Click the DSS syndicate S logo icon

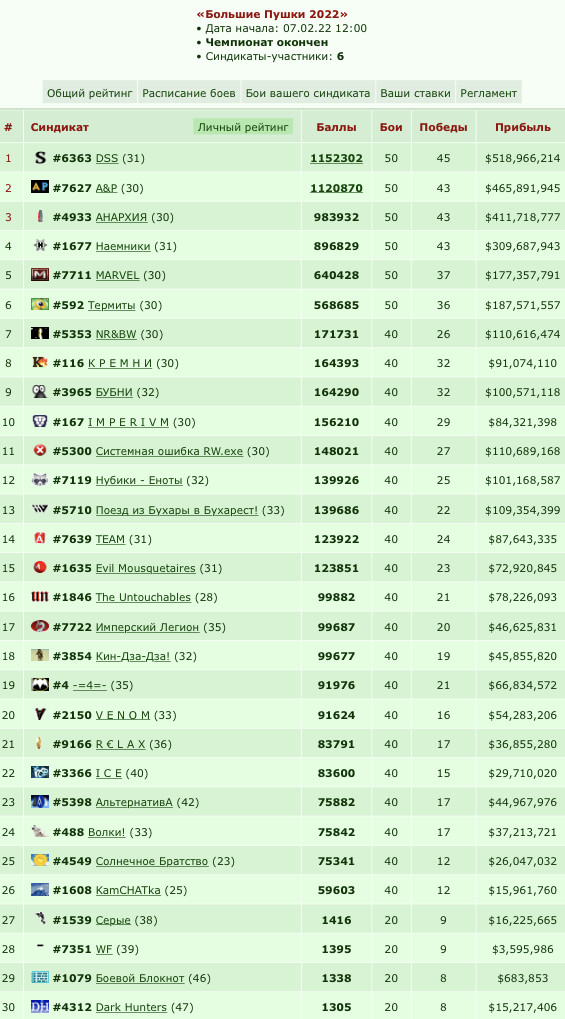pos(40,157)
